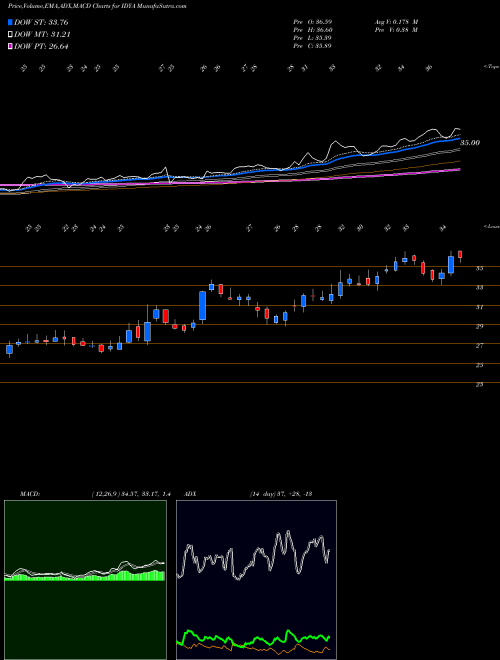Open the green MACD histogram chart

(85, 580)
